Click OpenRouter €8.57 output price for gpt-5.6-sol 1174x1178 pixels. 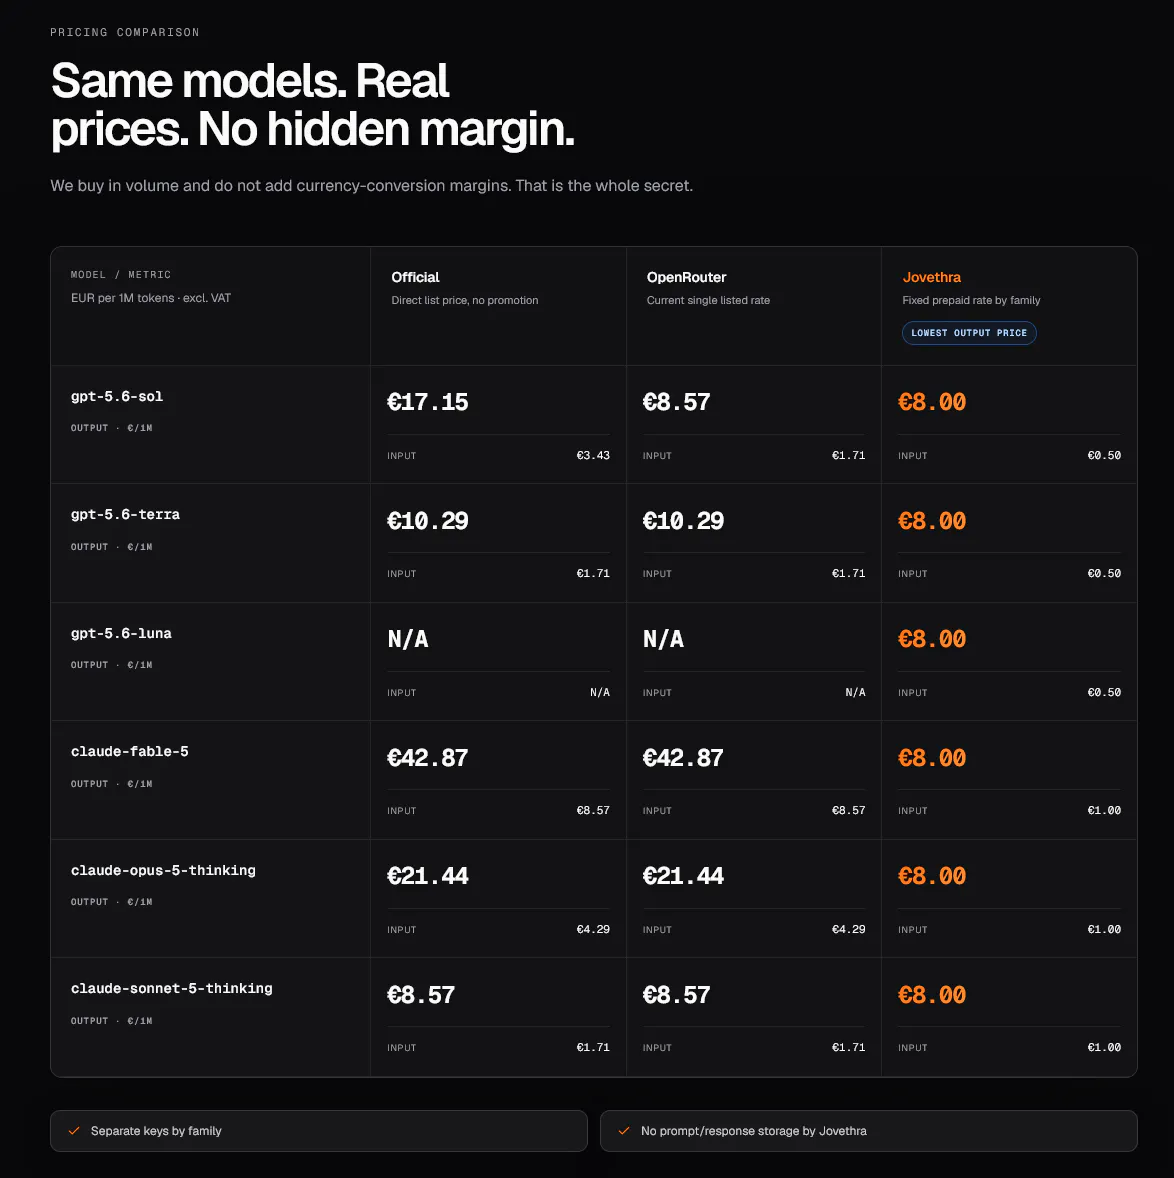click(x=676, y=402)
